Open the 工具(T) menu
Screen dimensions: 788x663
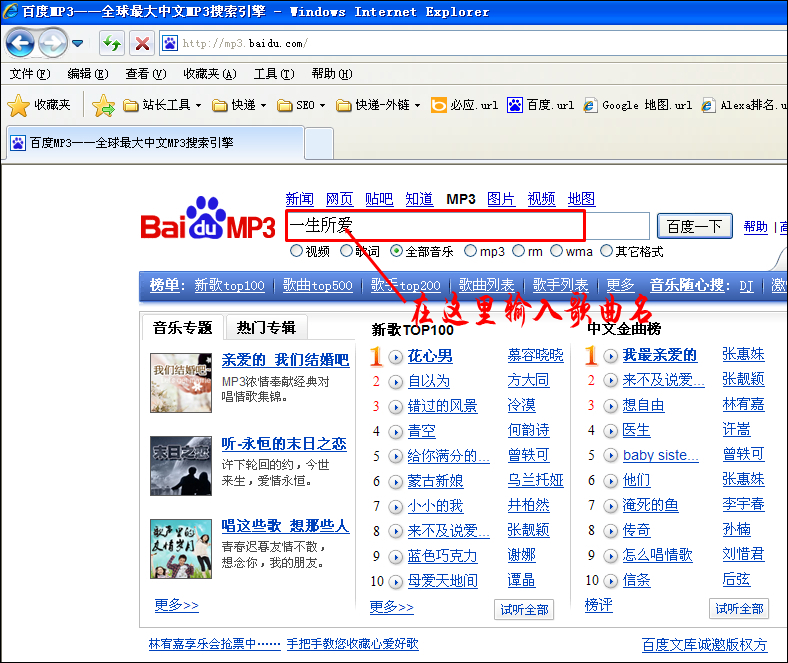(x=274, y=74)
